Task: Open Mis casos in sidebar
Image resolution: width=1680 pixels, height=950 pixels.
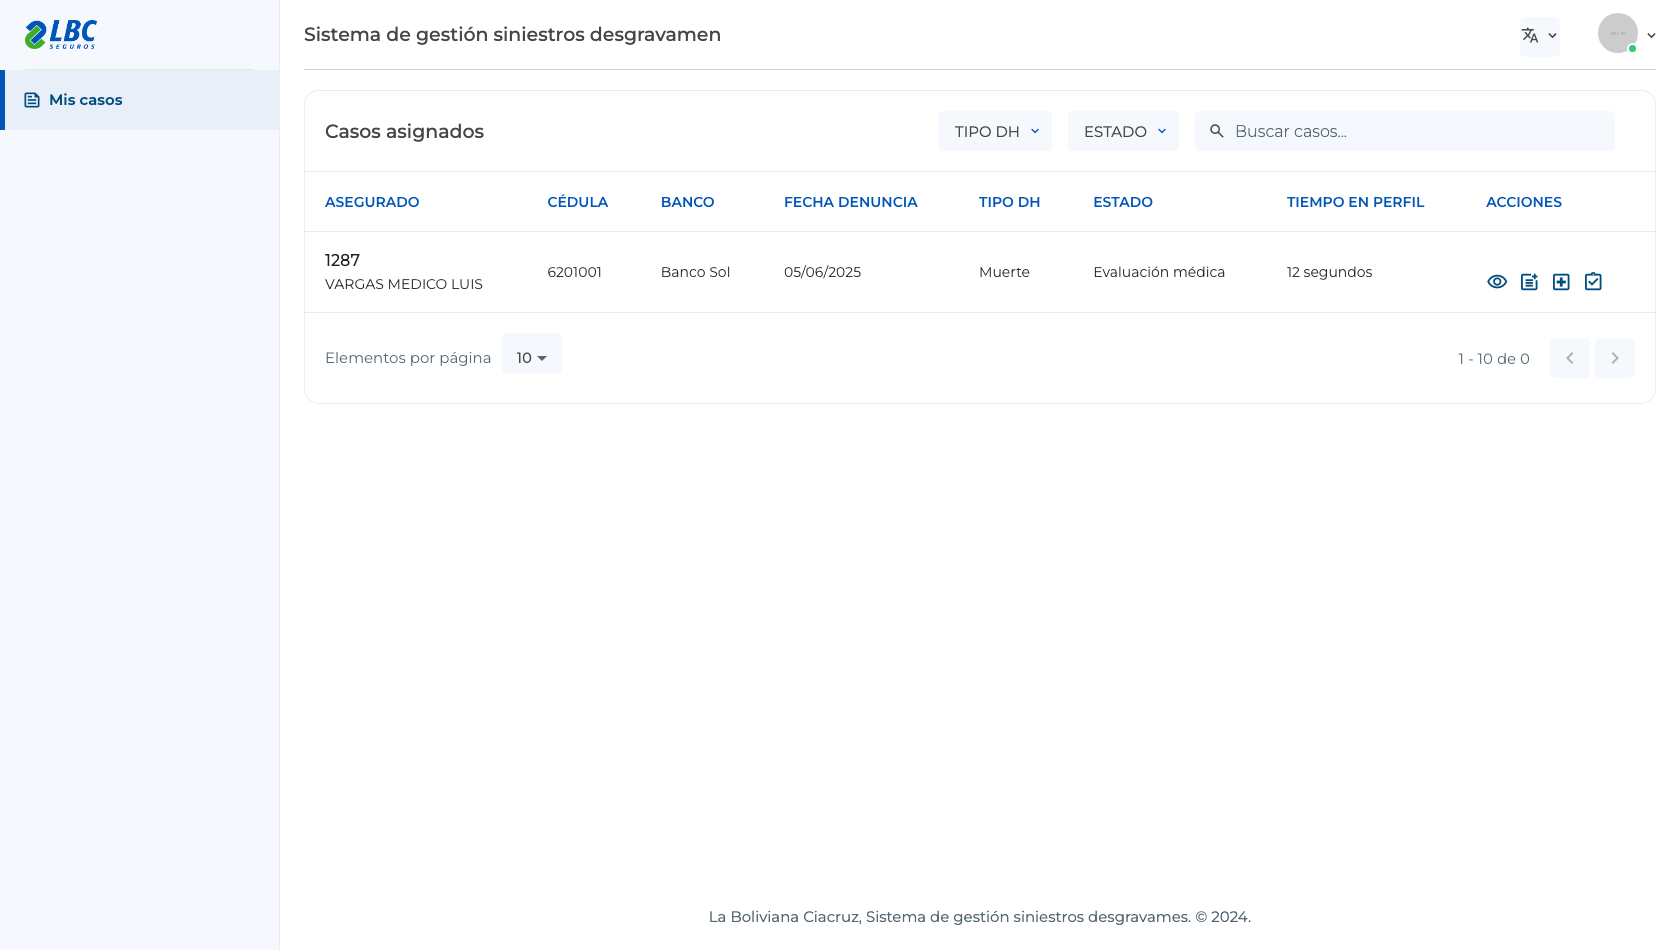Action: [140, 100]
